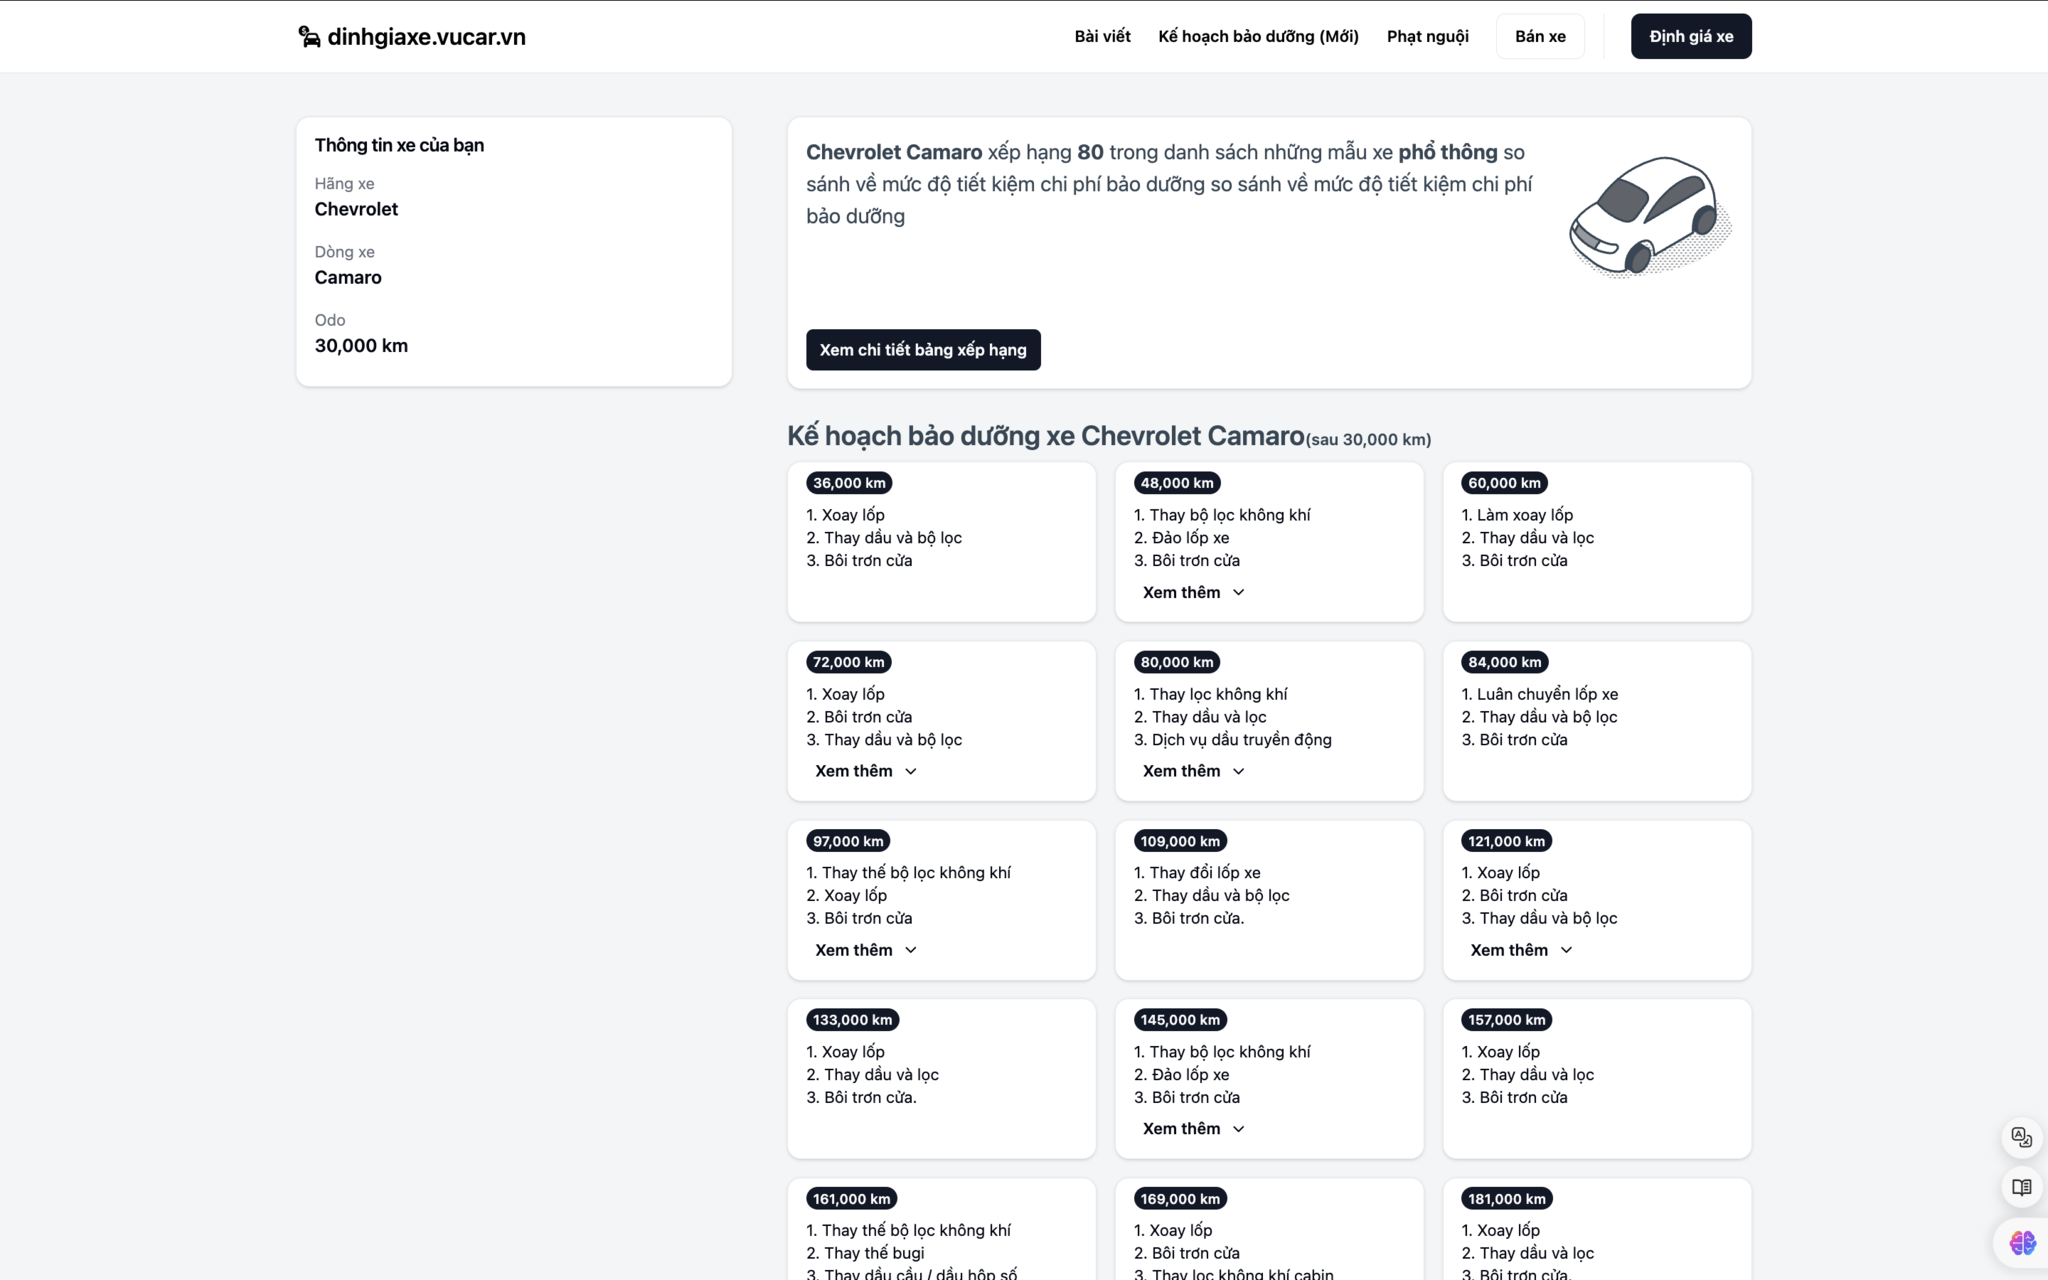Click the (sau 30,000 km) subtitle text

[1368, 440]
